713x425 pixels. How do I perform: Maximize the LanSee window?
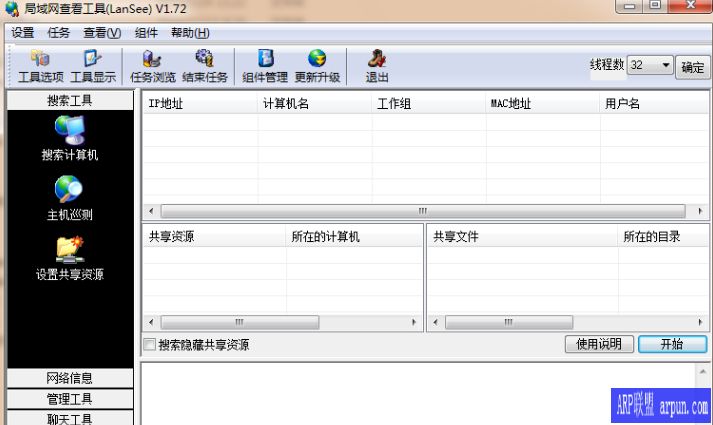point(655,6)
